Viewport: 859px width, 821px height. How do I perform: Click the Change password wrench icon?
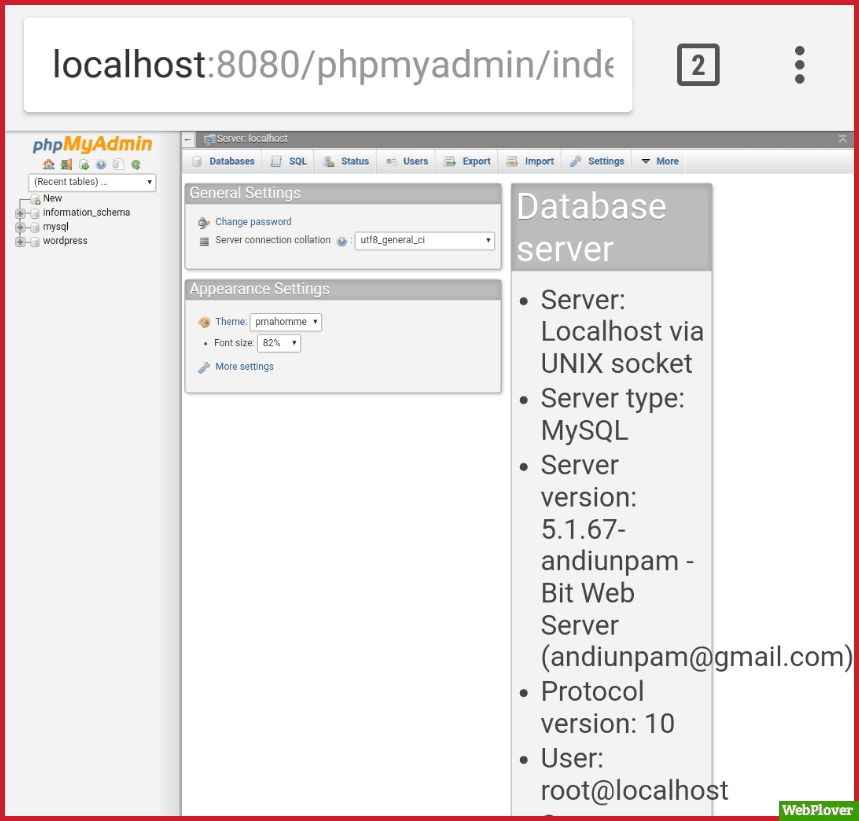[201, 221]
